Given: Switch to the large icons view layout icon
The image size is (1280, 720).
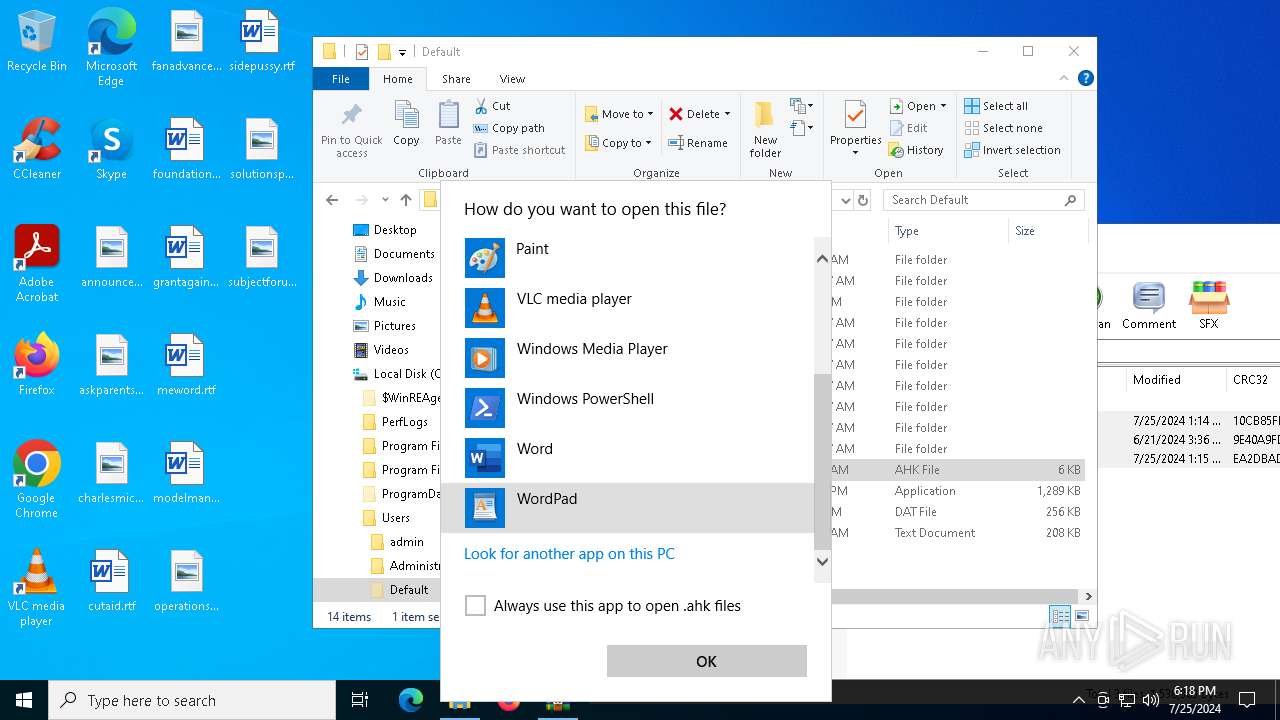Looking at the screenshot, I should 1081,616.
